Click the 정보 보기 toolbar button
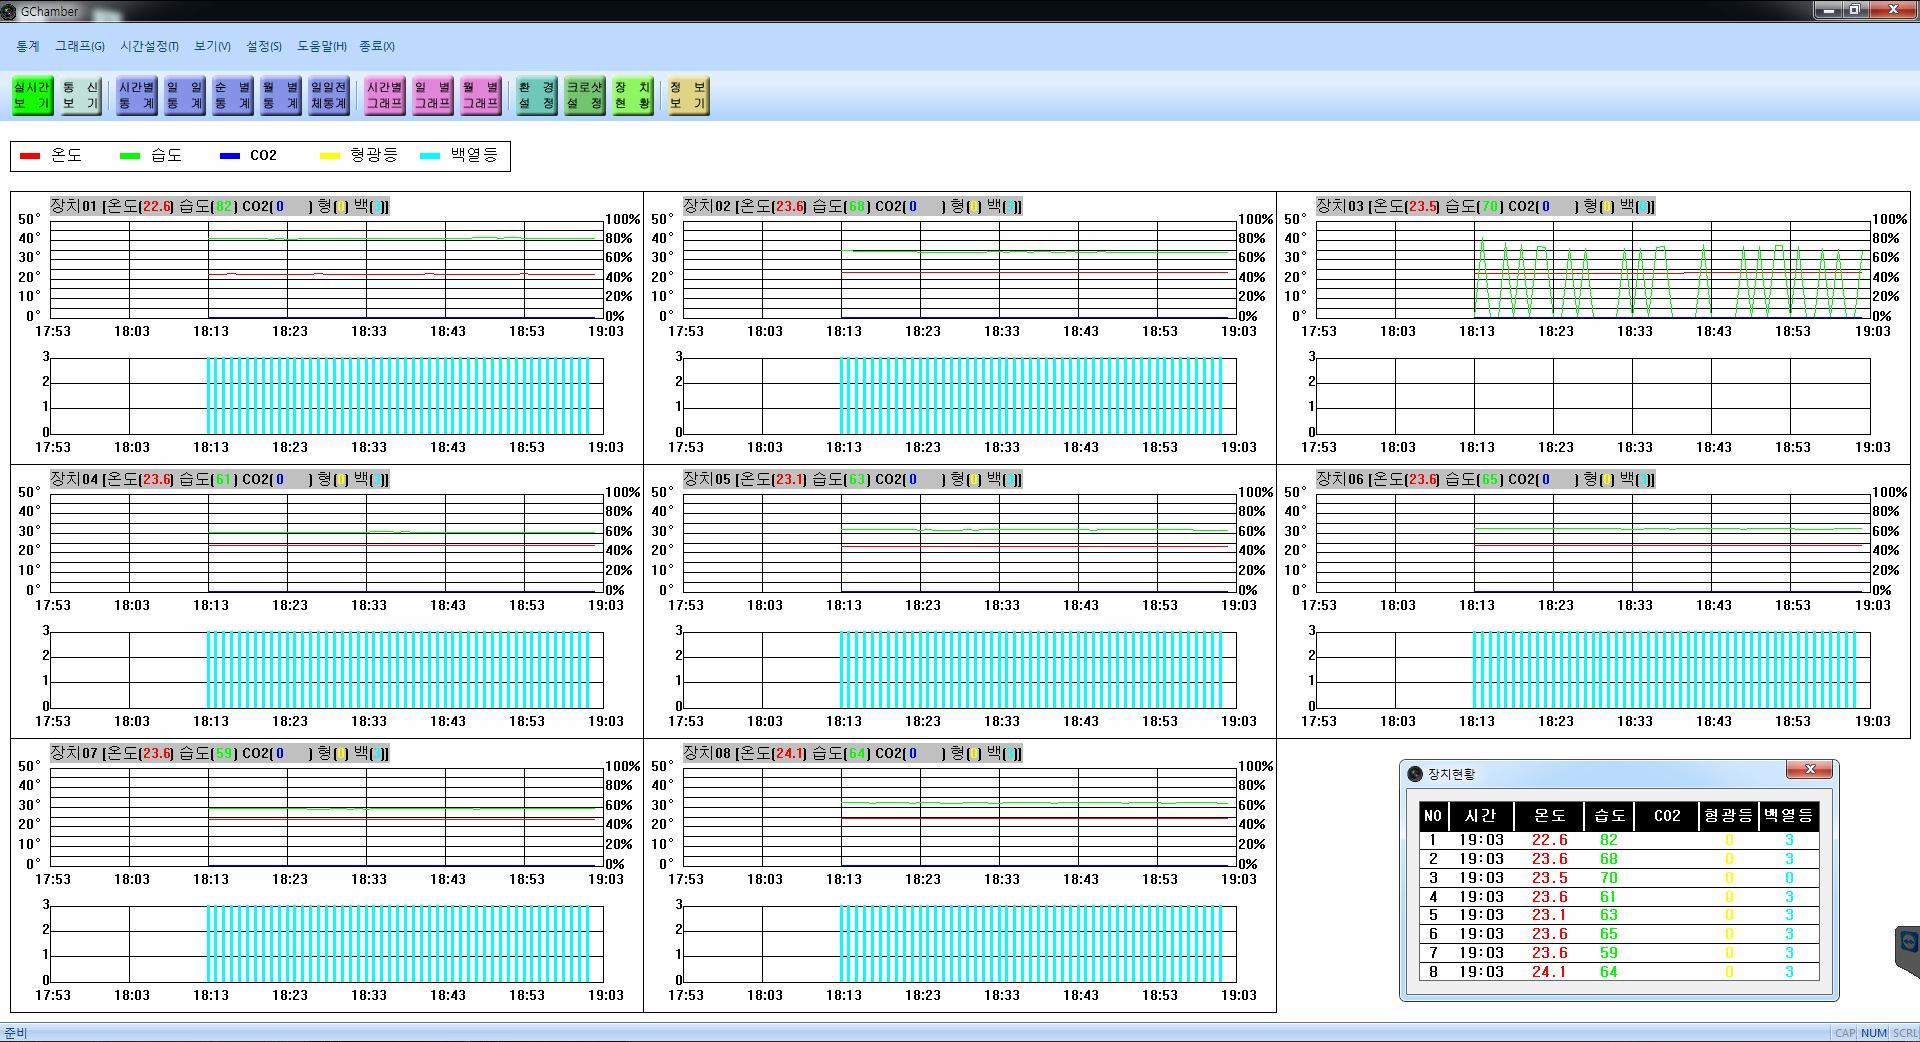Screen dimensions: 1920x1042 pyautogui.click(x=688, y=96)
